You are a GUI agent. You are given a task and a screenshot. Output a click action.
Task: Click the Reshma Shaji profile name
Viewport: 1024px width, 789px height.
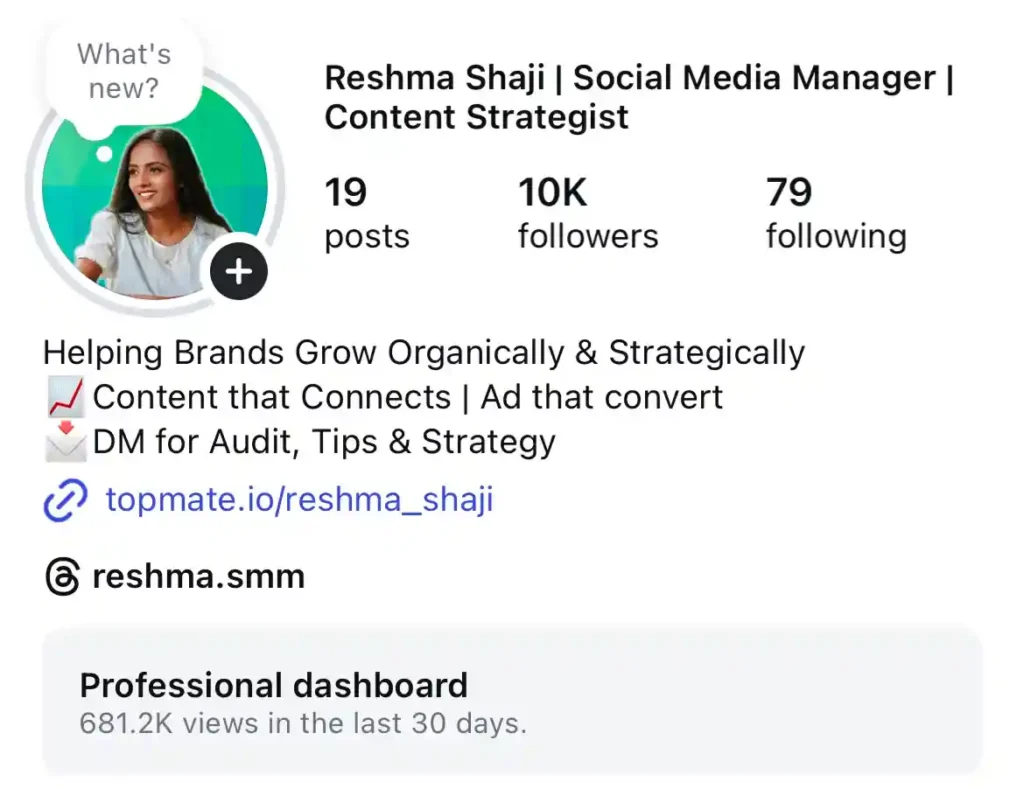(x=432, y=77)
